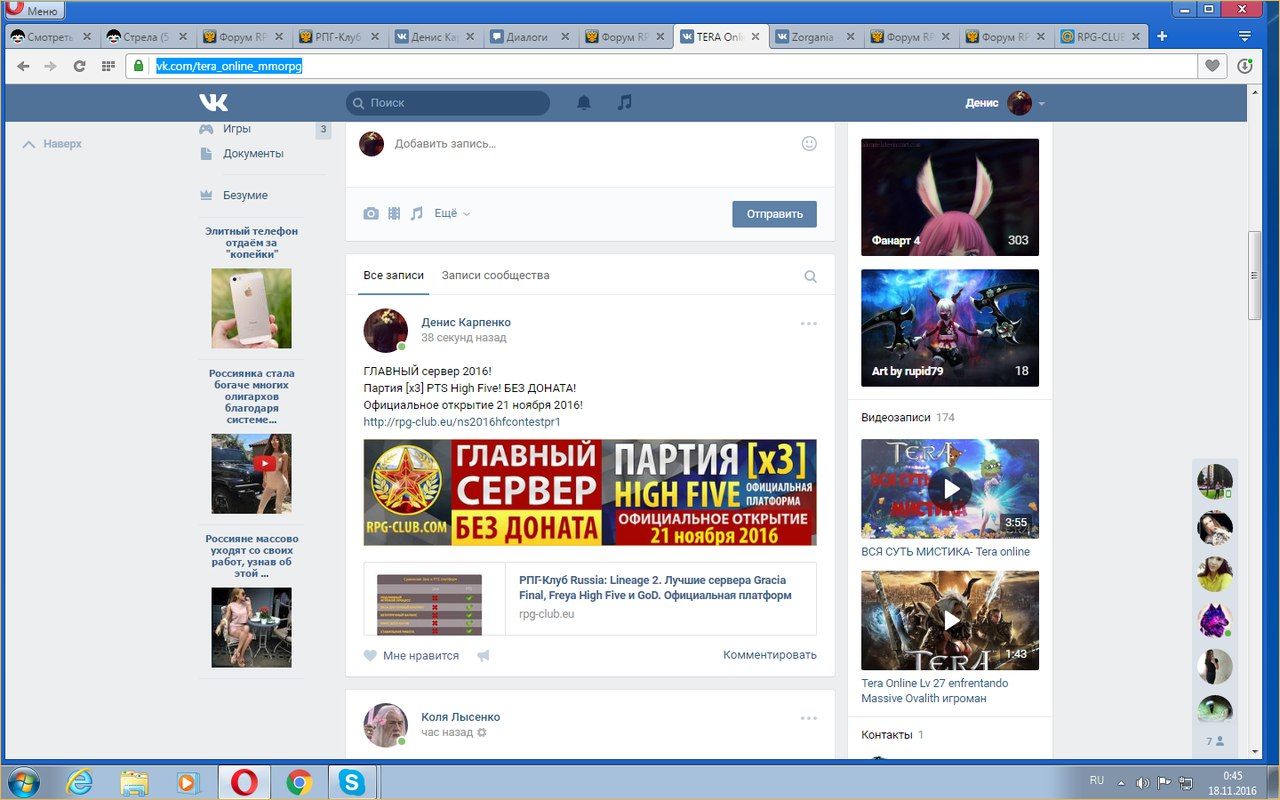The width and height of the screenshot is (1280, 800).
Task: Click the browser address bar URL
Action: (229, 66)
